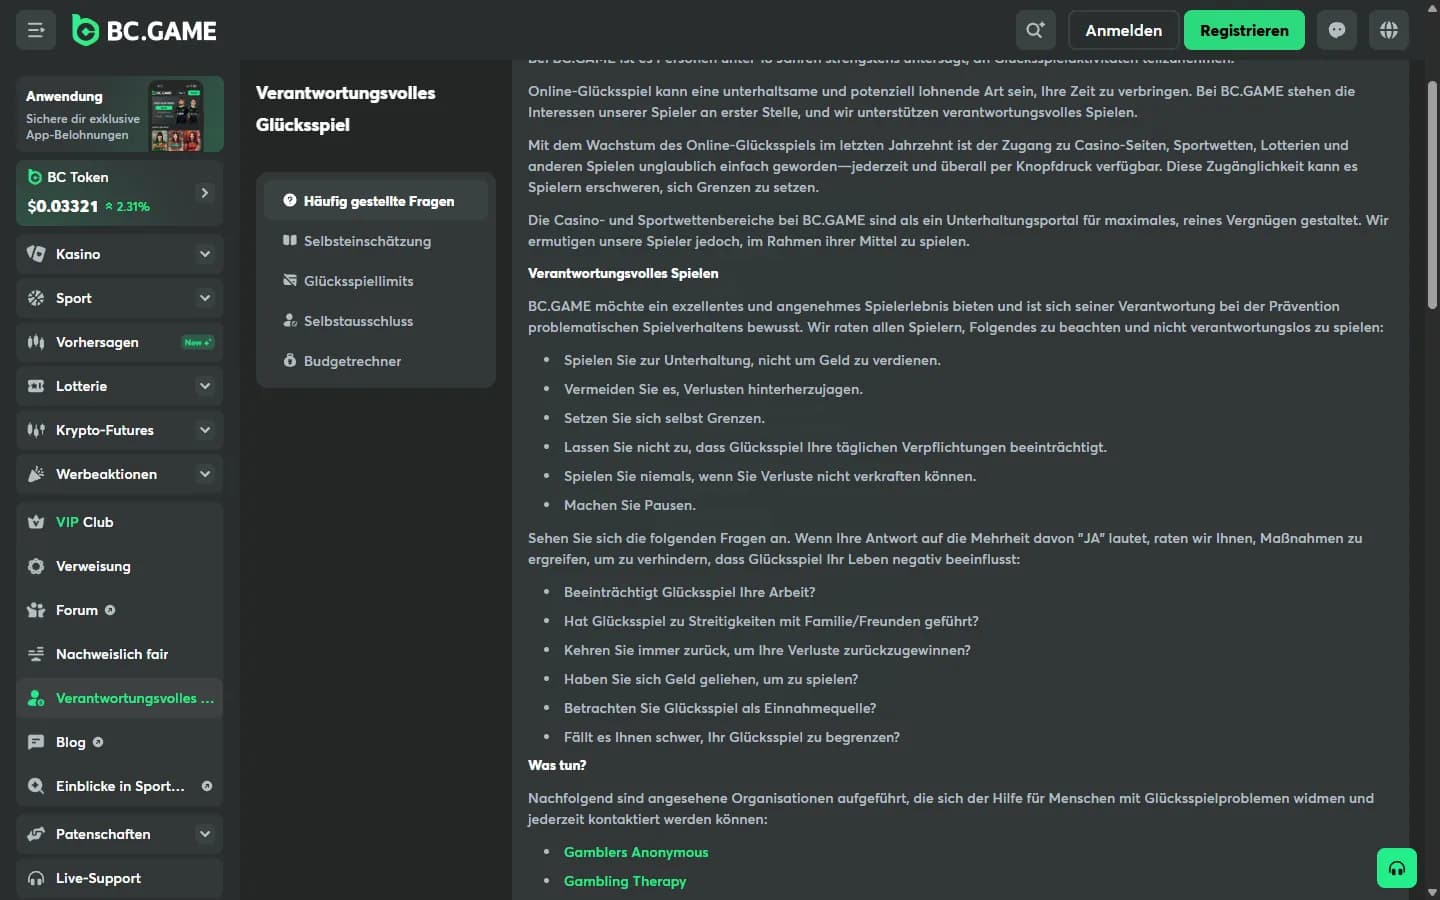Click the Anwendung app promo banner
Viewport: 1440px width, 900px height.
[119, 114]
